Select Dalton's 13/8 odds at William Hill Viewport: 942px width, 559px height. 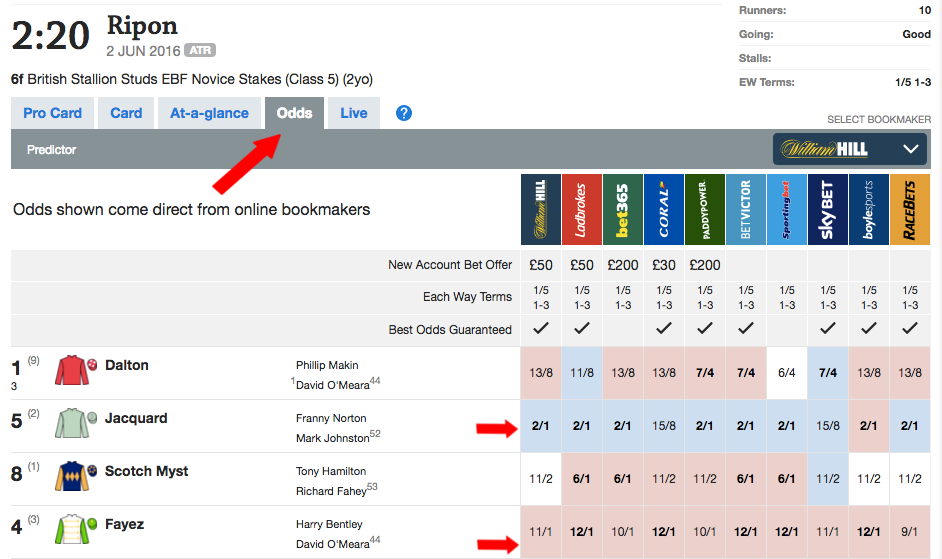541,373
